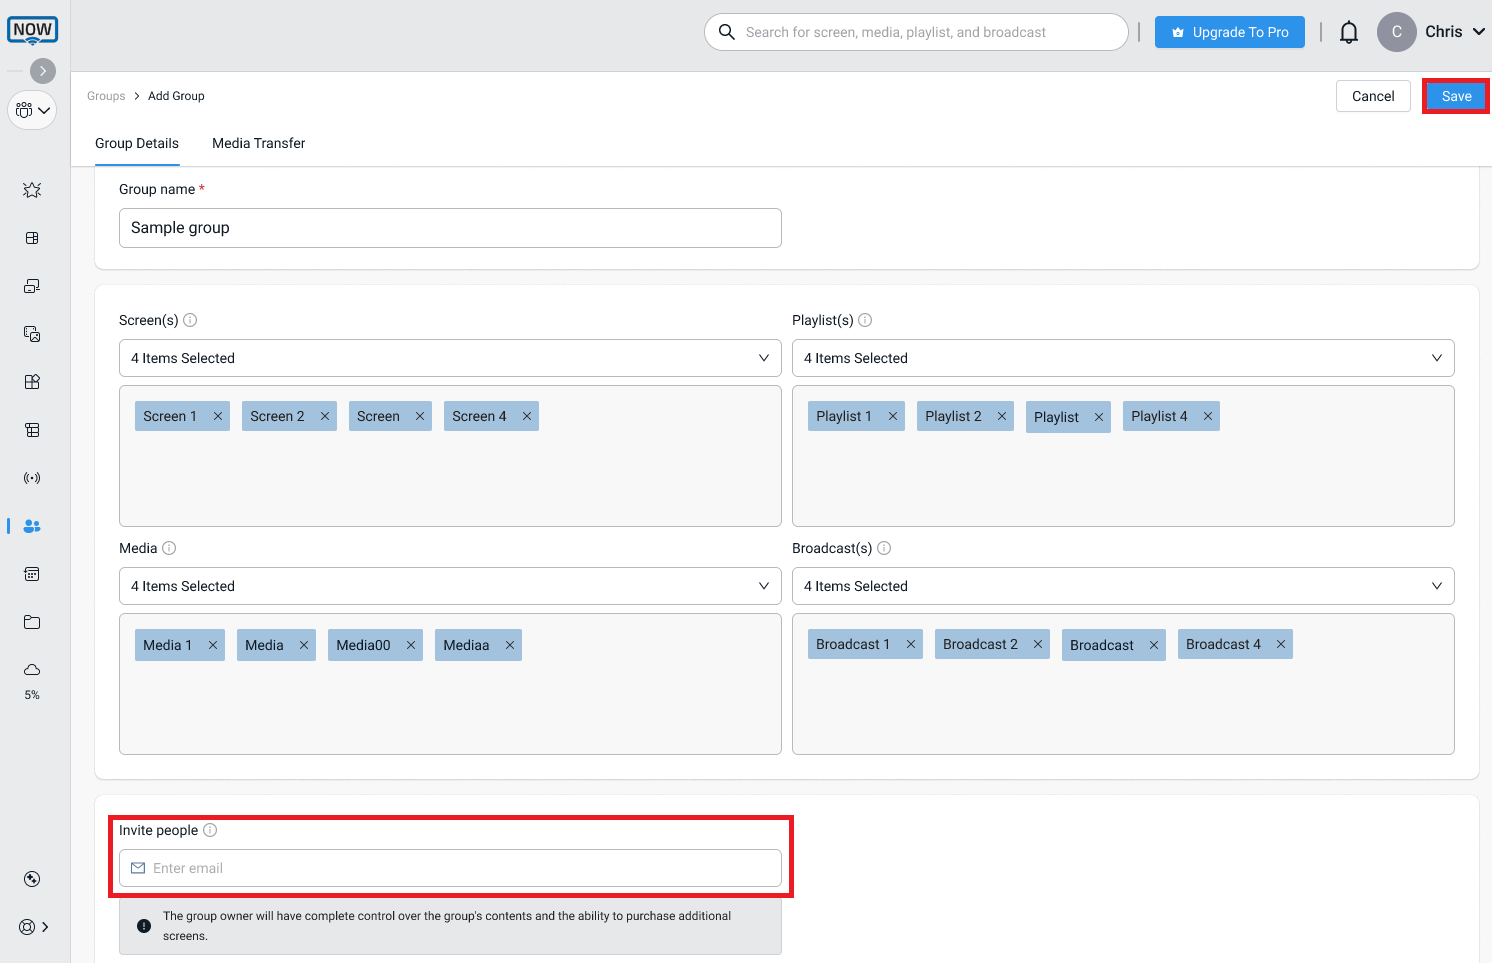Remove the Broadcast 1 chip
This screenshot has height=963, width=1492.
point(911,644)
